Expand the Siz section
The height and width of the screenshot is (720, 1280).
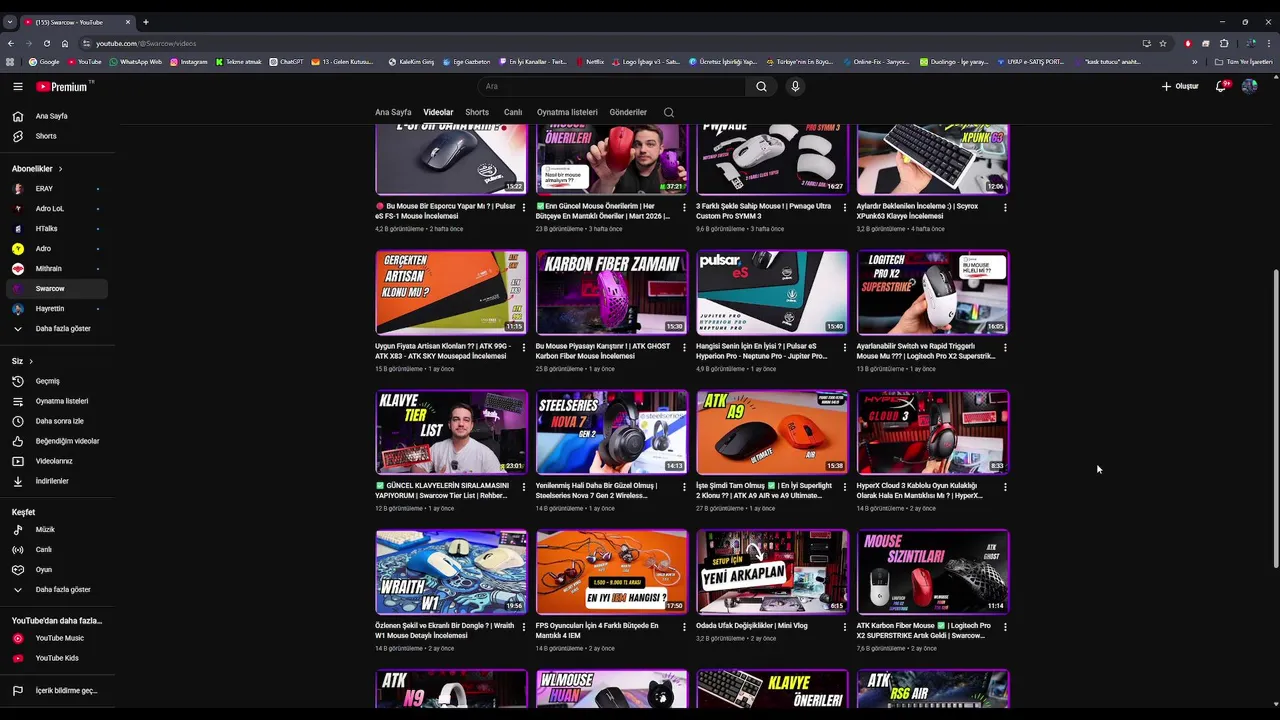22,361
